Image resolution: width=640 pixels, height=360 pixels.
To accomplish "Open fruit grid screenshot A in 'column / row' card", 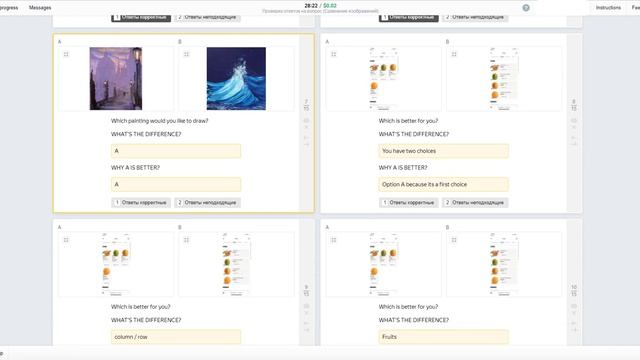I will (x=116, y=264).
